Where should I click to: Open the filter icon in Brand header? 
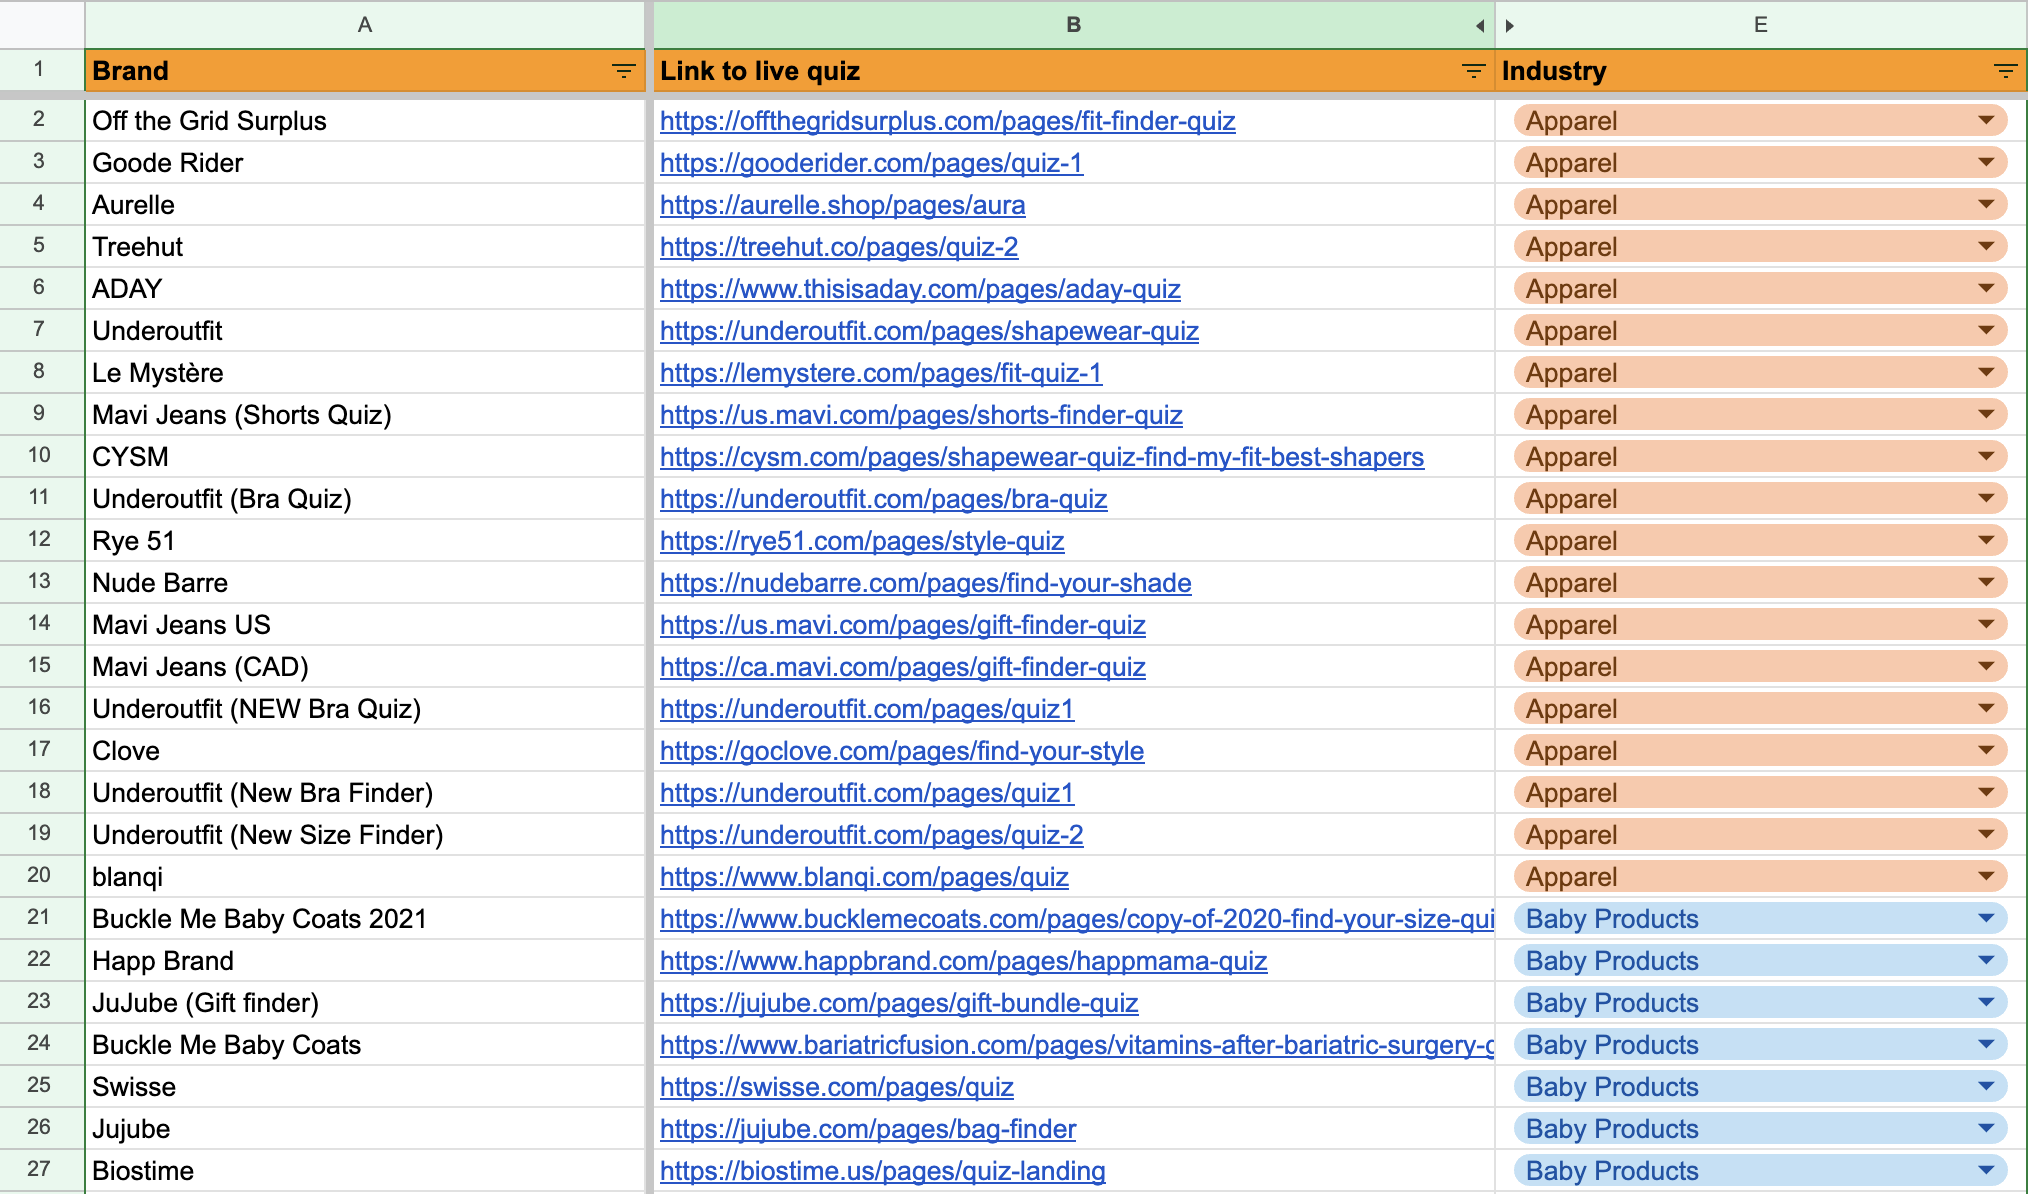623,71
